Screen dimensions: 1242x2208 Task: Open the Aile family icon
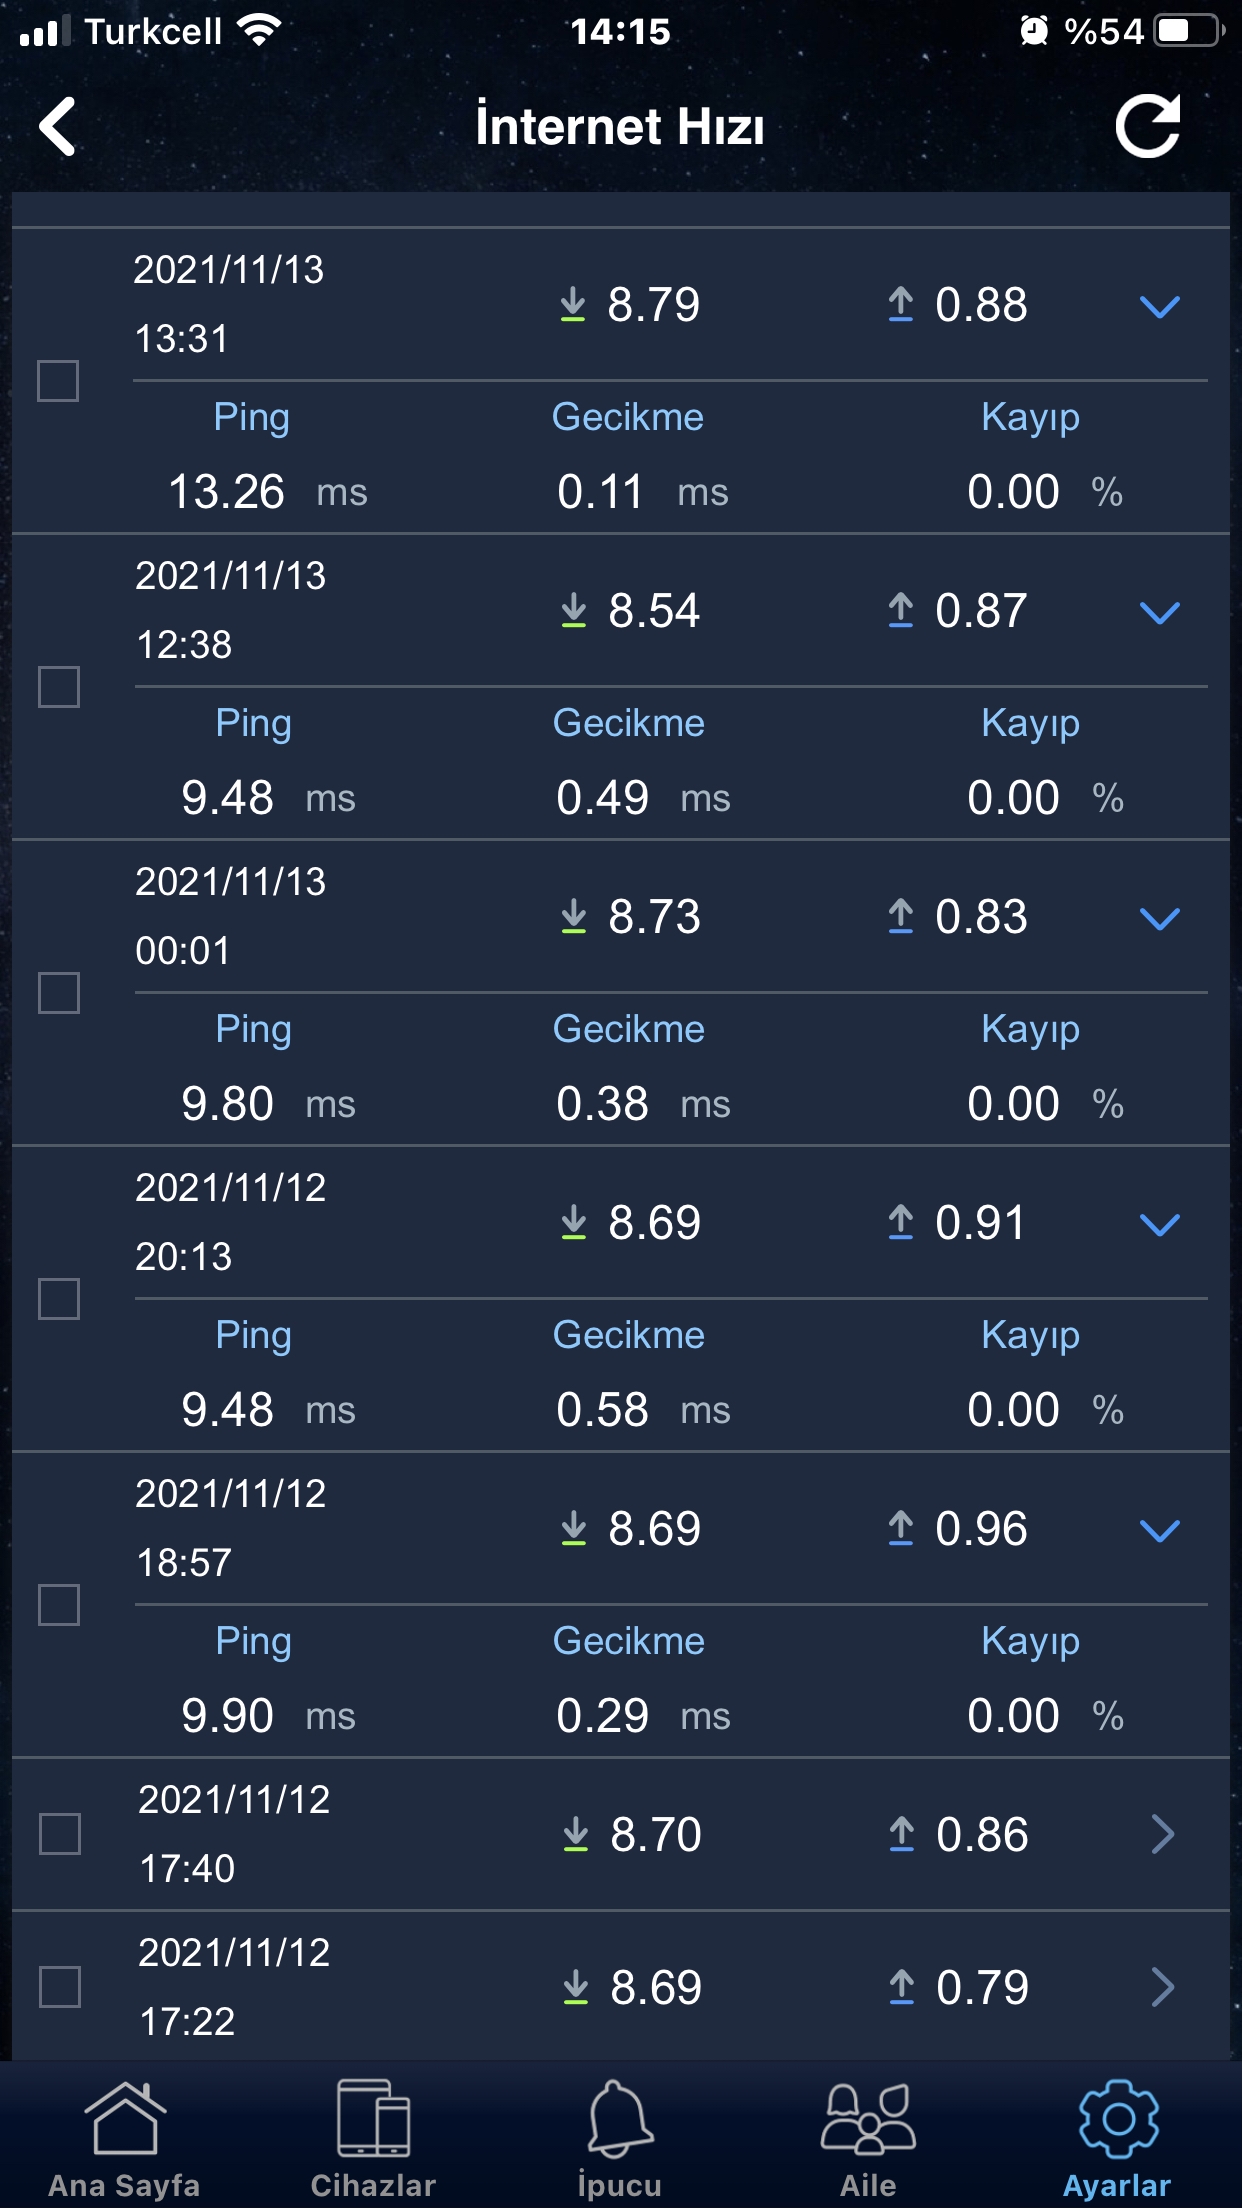(868, 2120)
